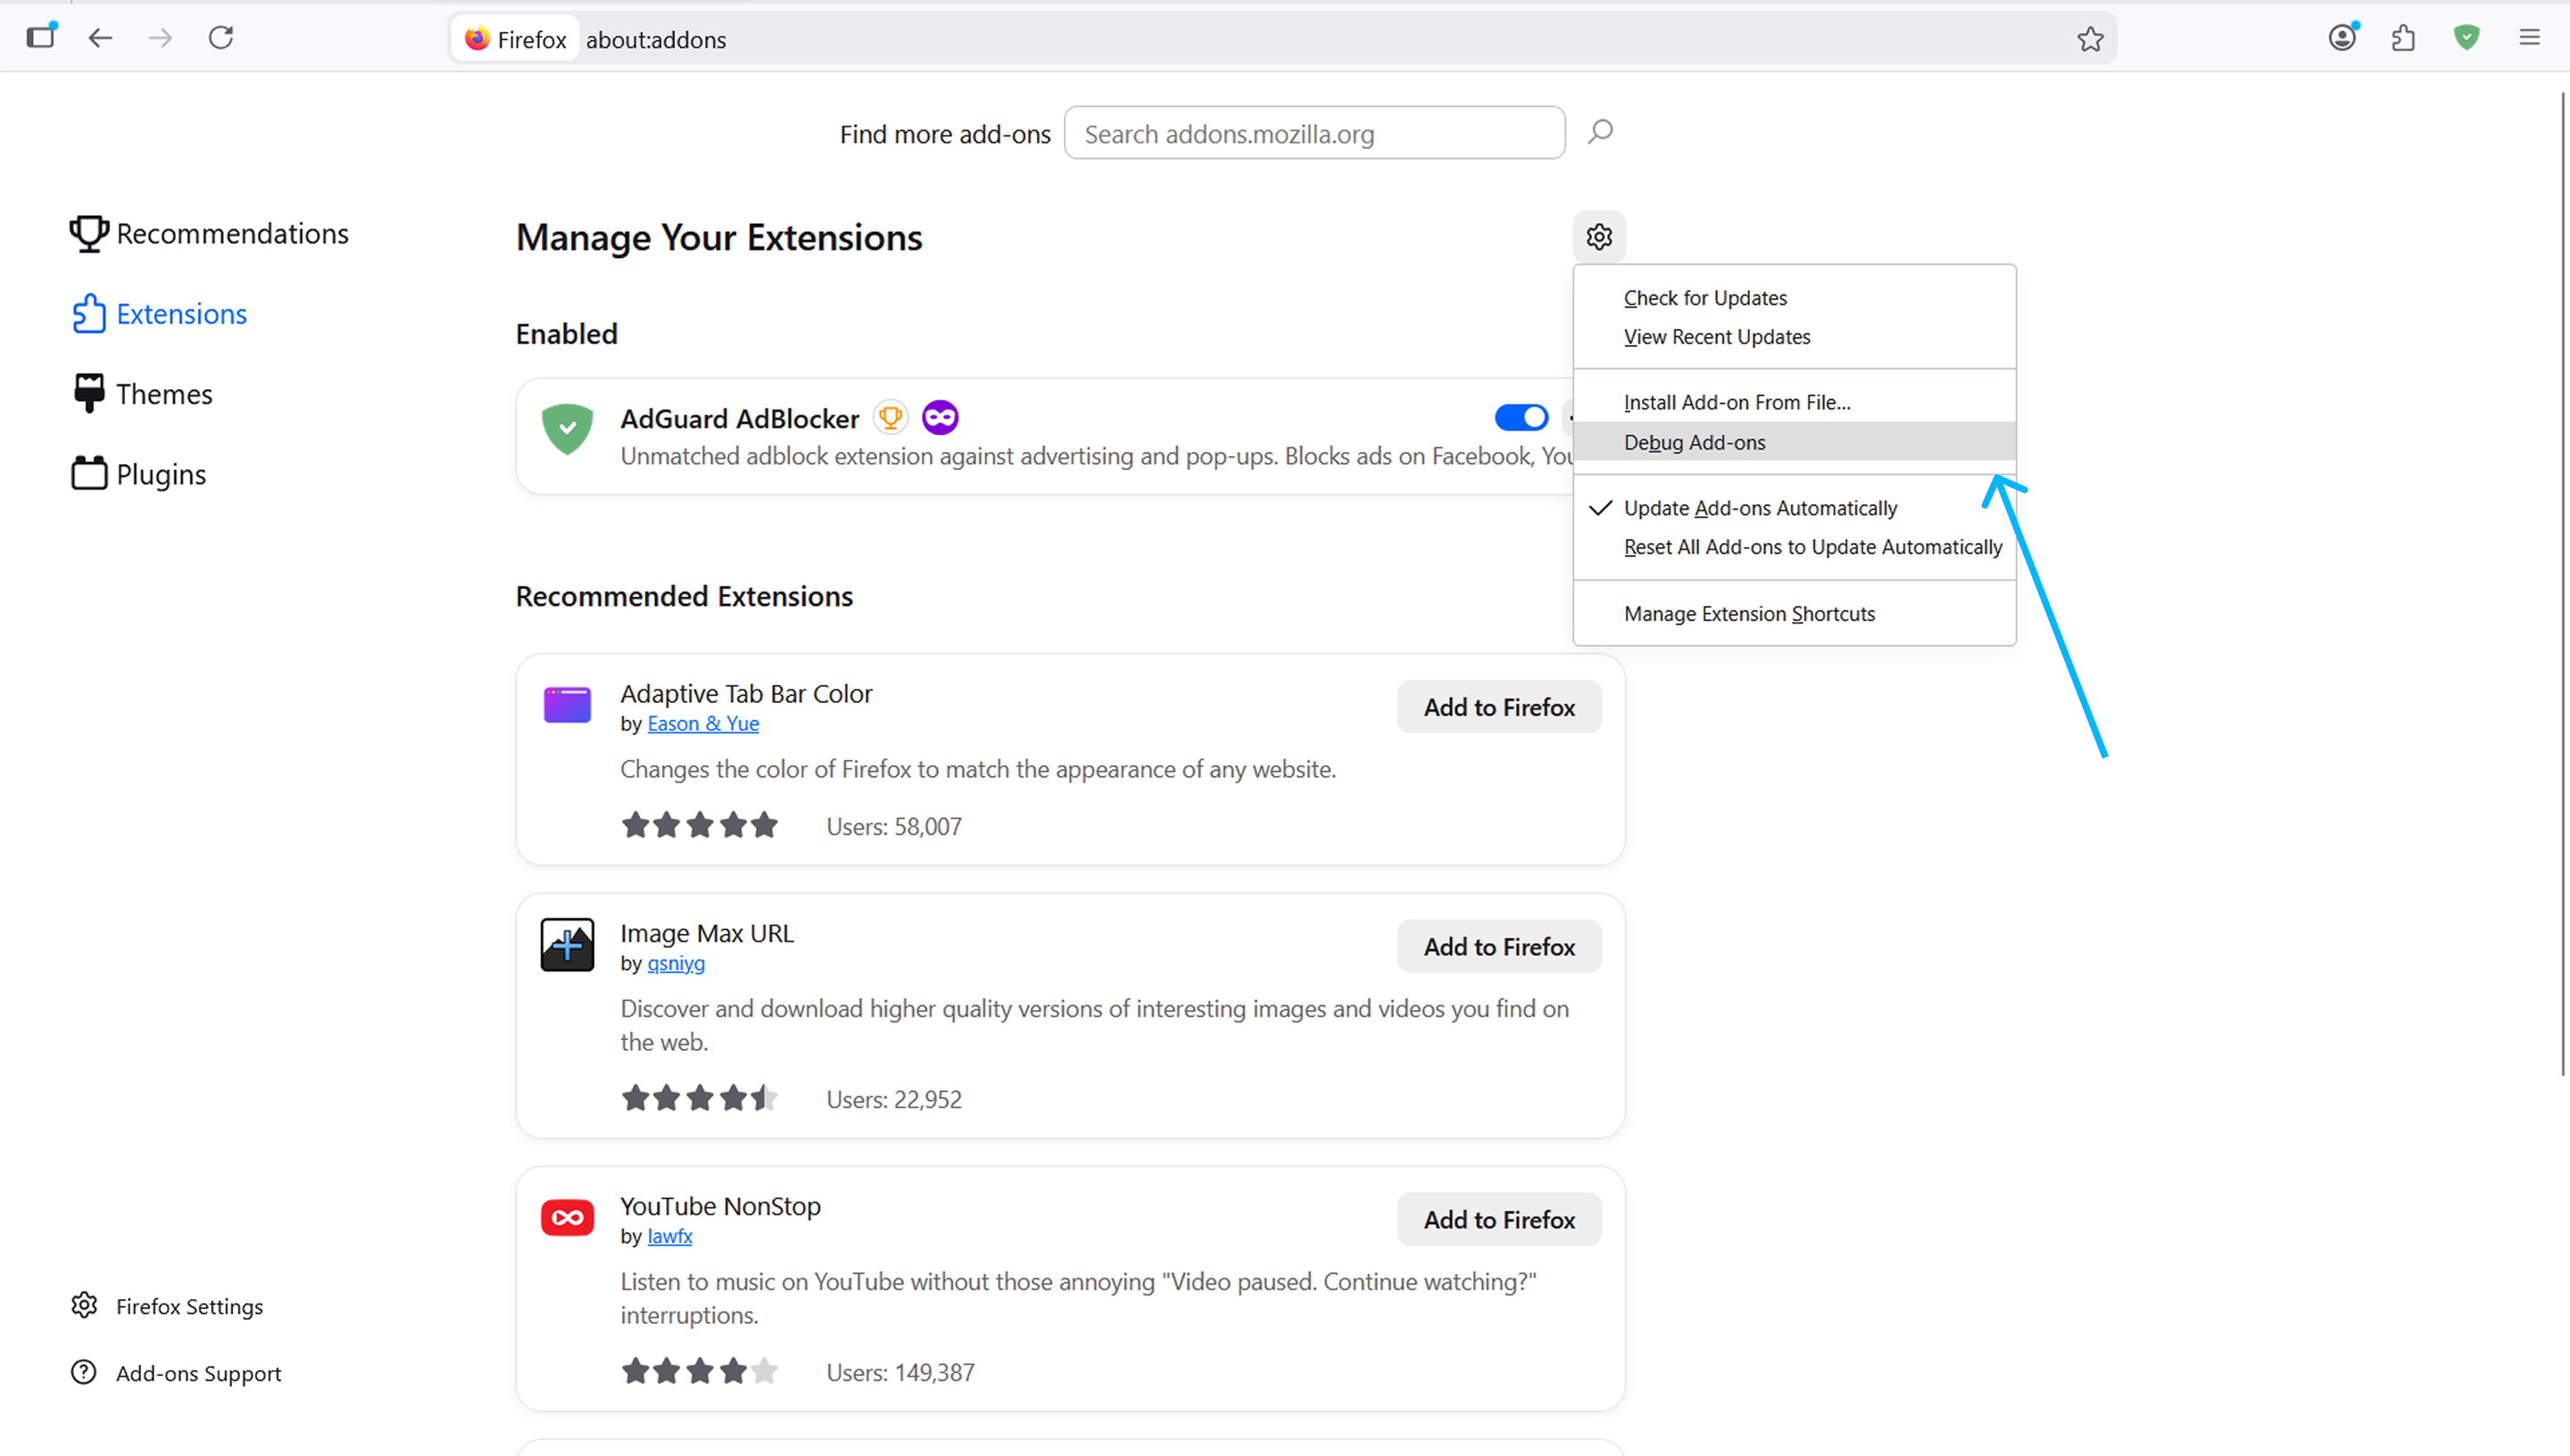Select Reset All Add-ons to Update Automatically
Screen dimensions: 2570x1456
pyautogui.click(x=1794, y=547)
